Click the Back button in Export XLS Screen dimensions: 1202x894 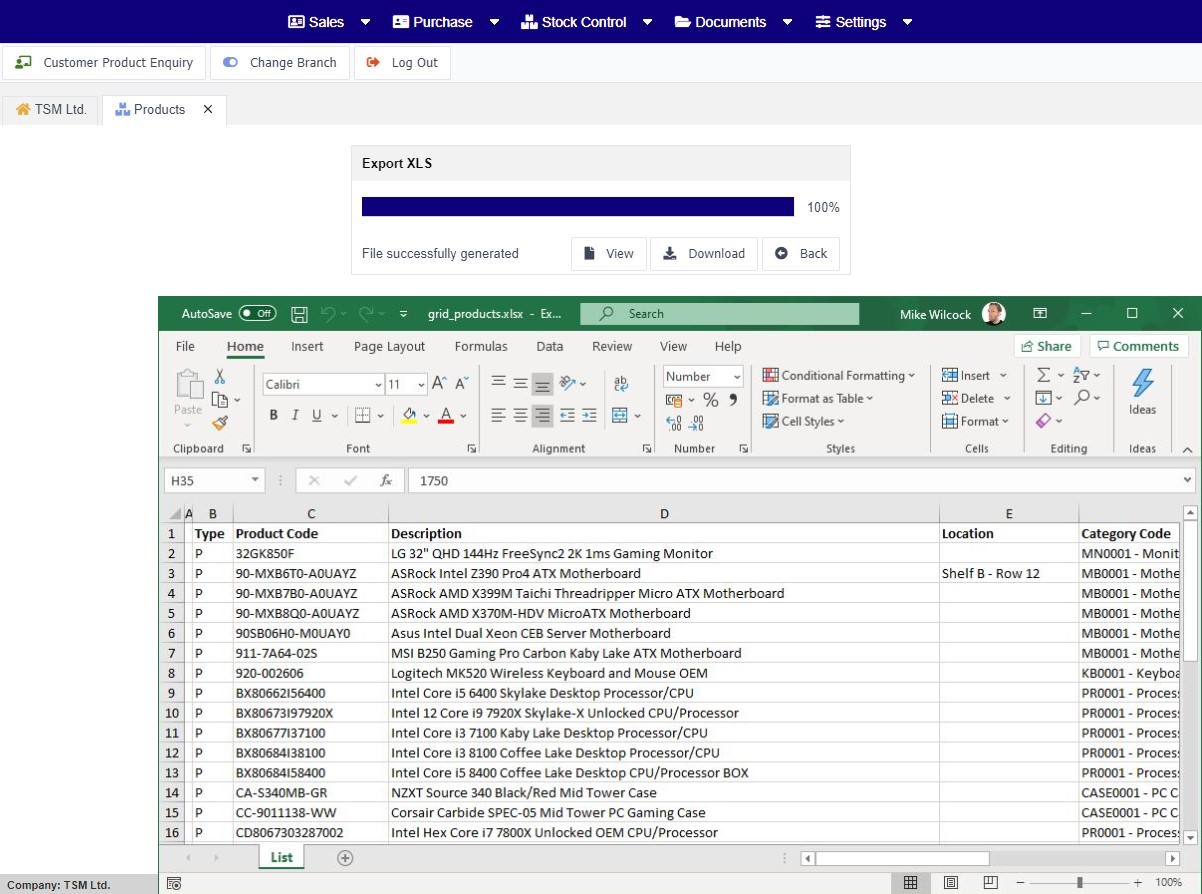801,254
